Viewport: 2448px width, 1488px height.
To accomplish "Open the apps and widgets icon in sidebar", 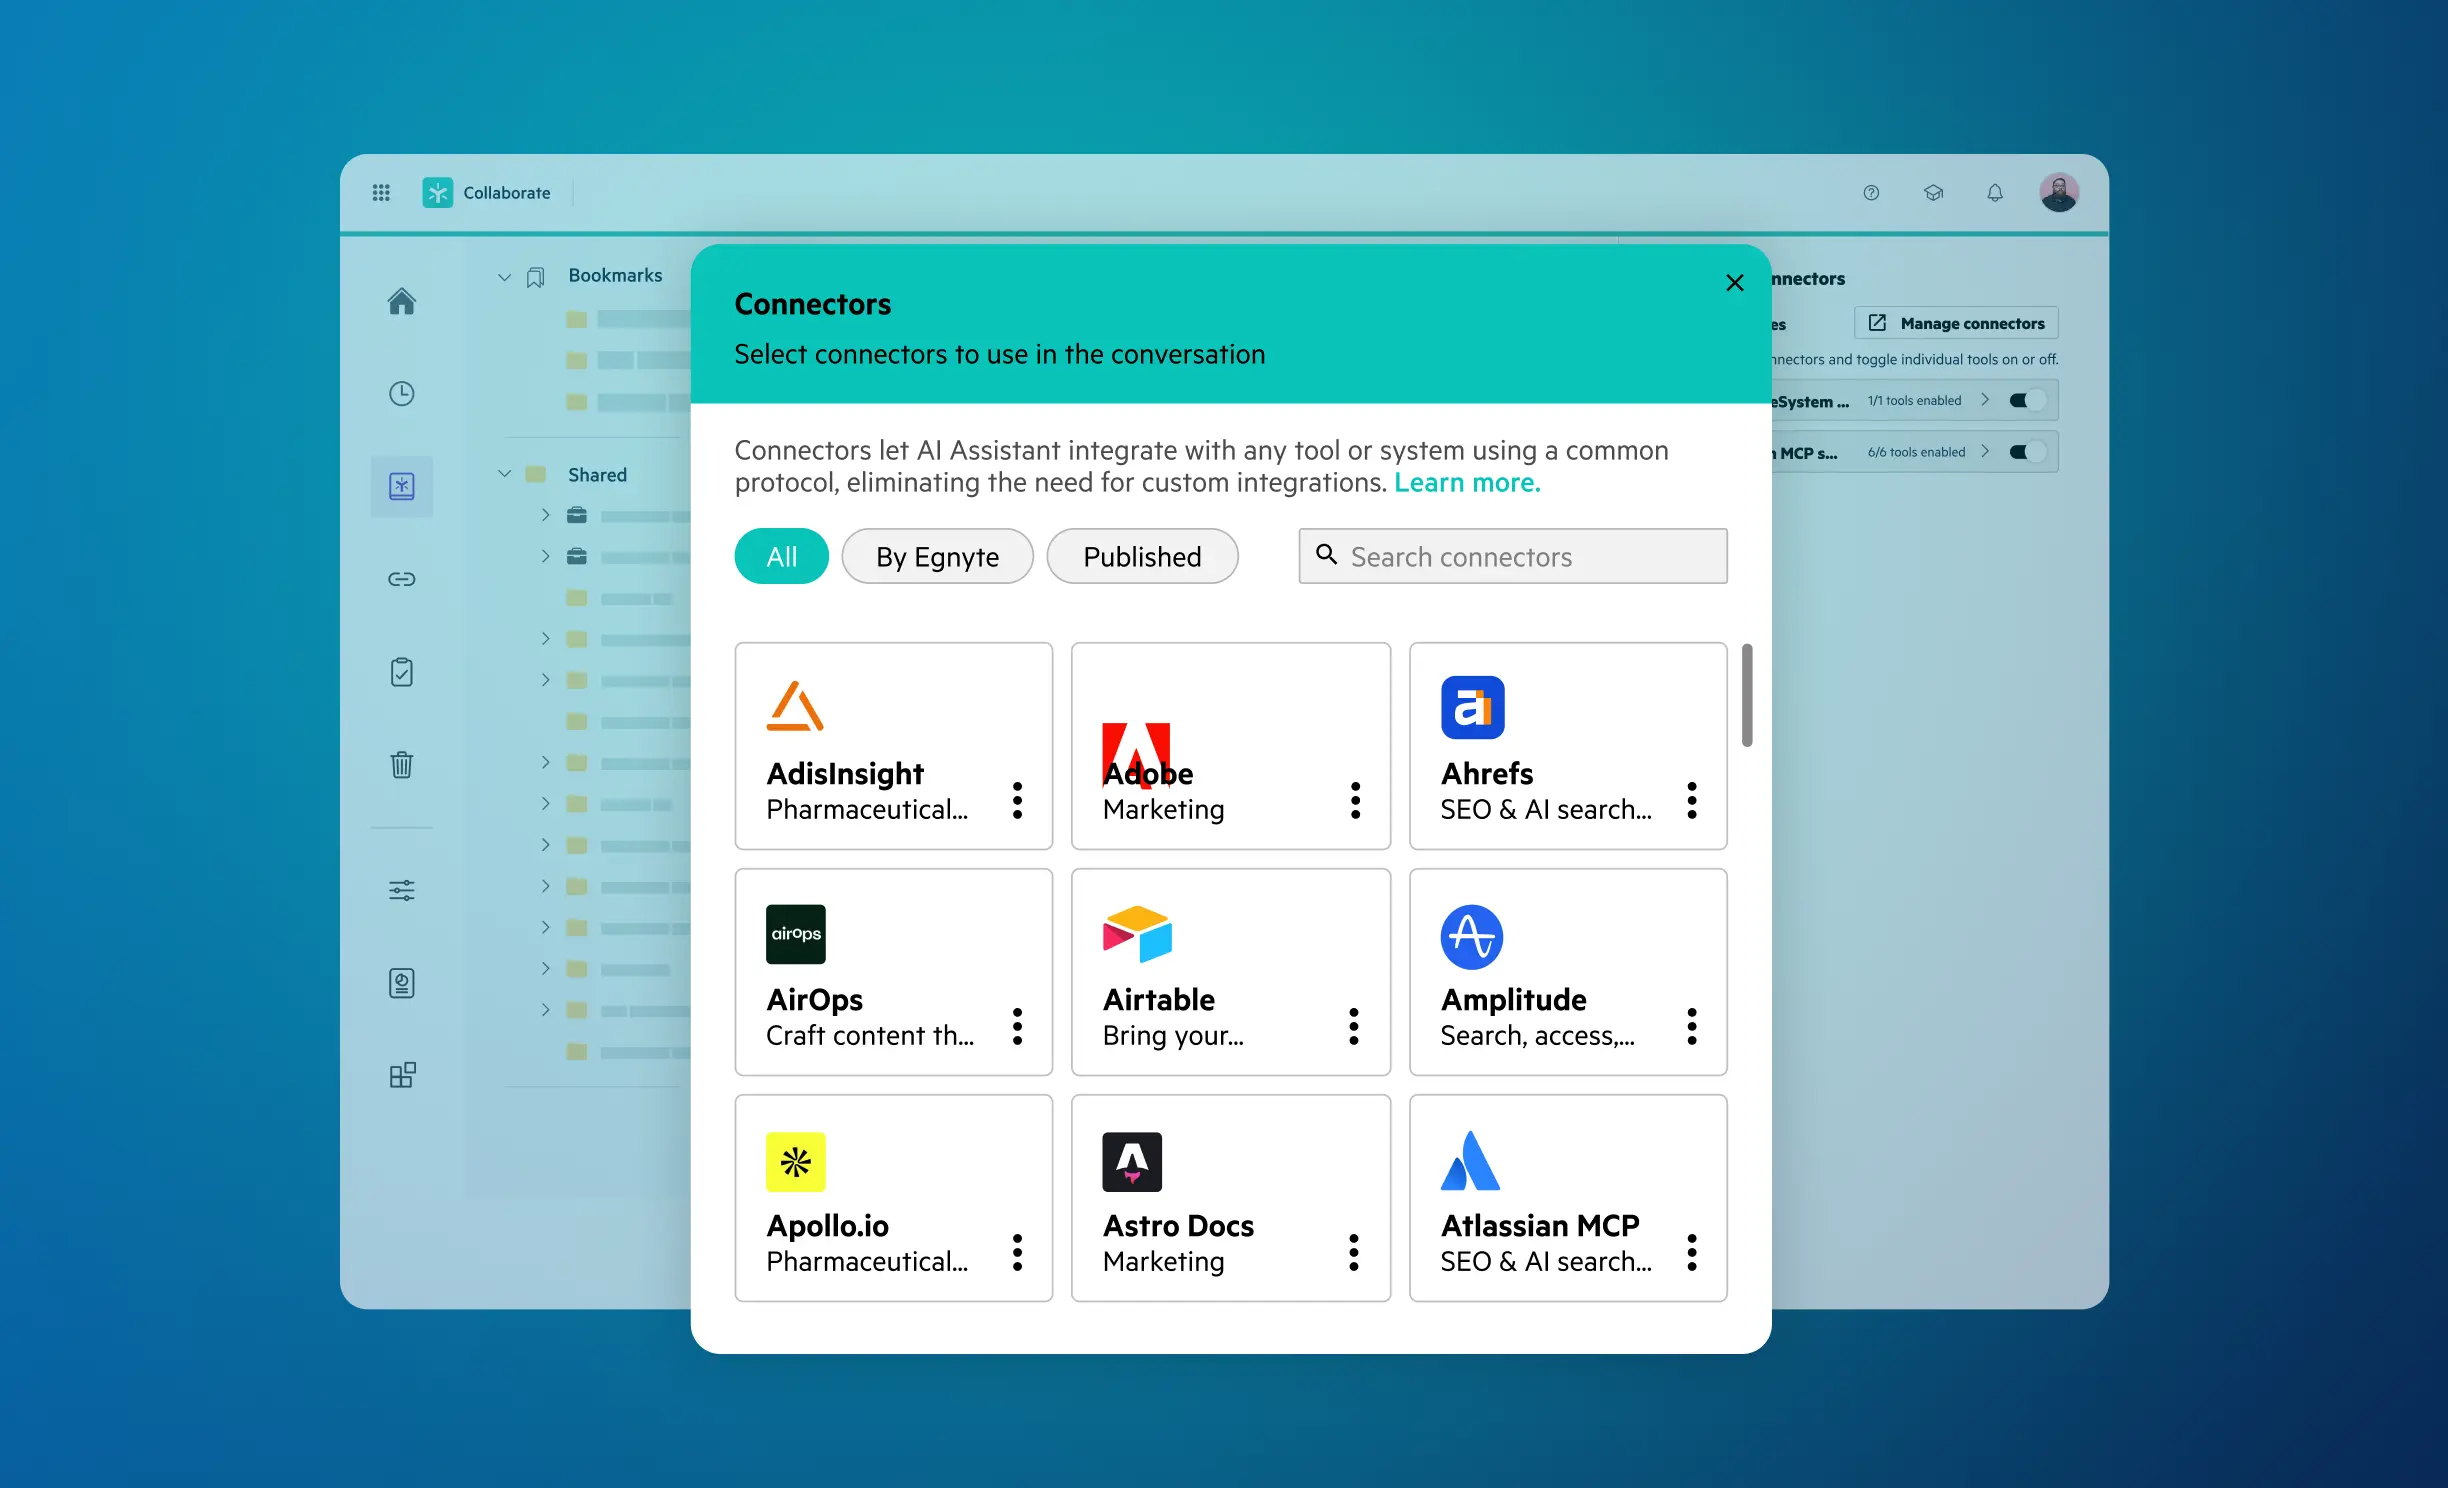I will click(402, 1075).
